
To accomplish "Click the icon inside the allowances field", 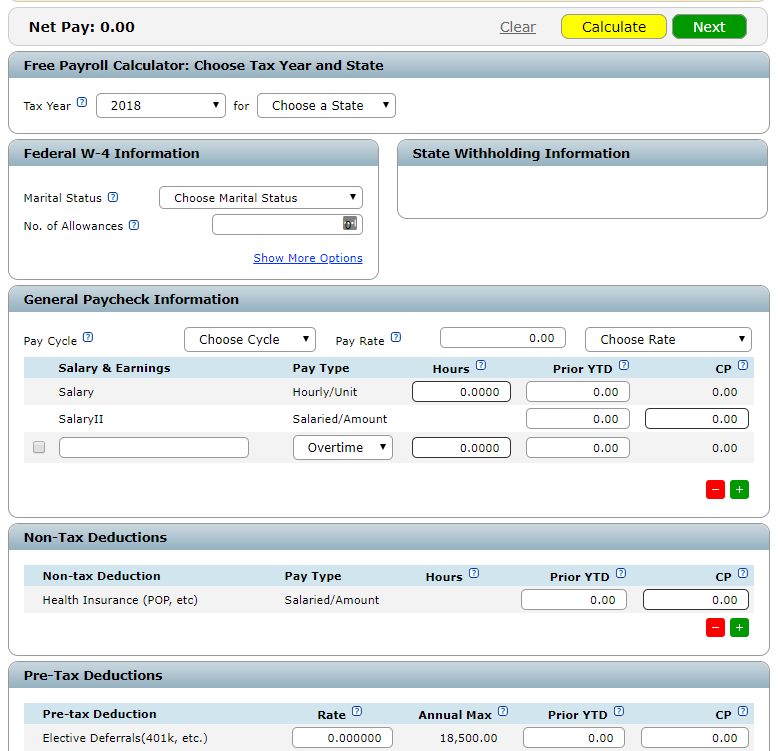I will pyautogui.click(x=350, y=224).
